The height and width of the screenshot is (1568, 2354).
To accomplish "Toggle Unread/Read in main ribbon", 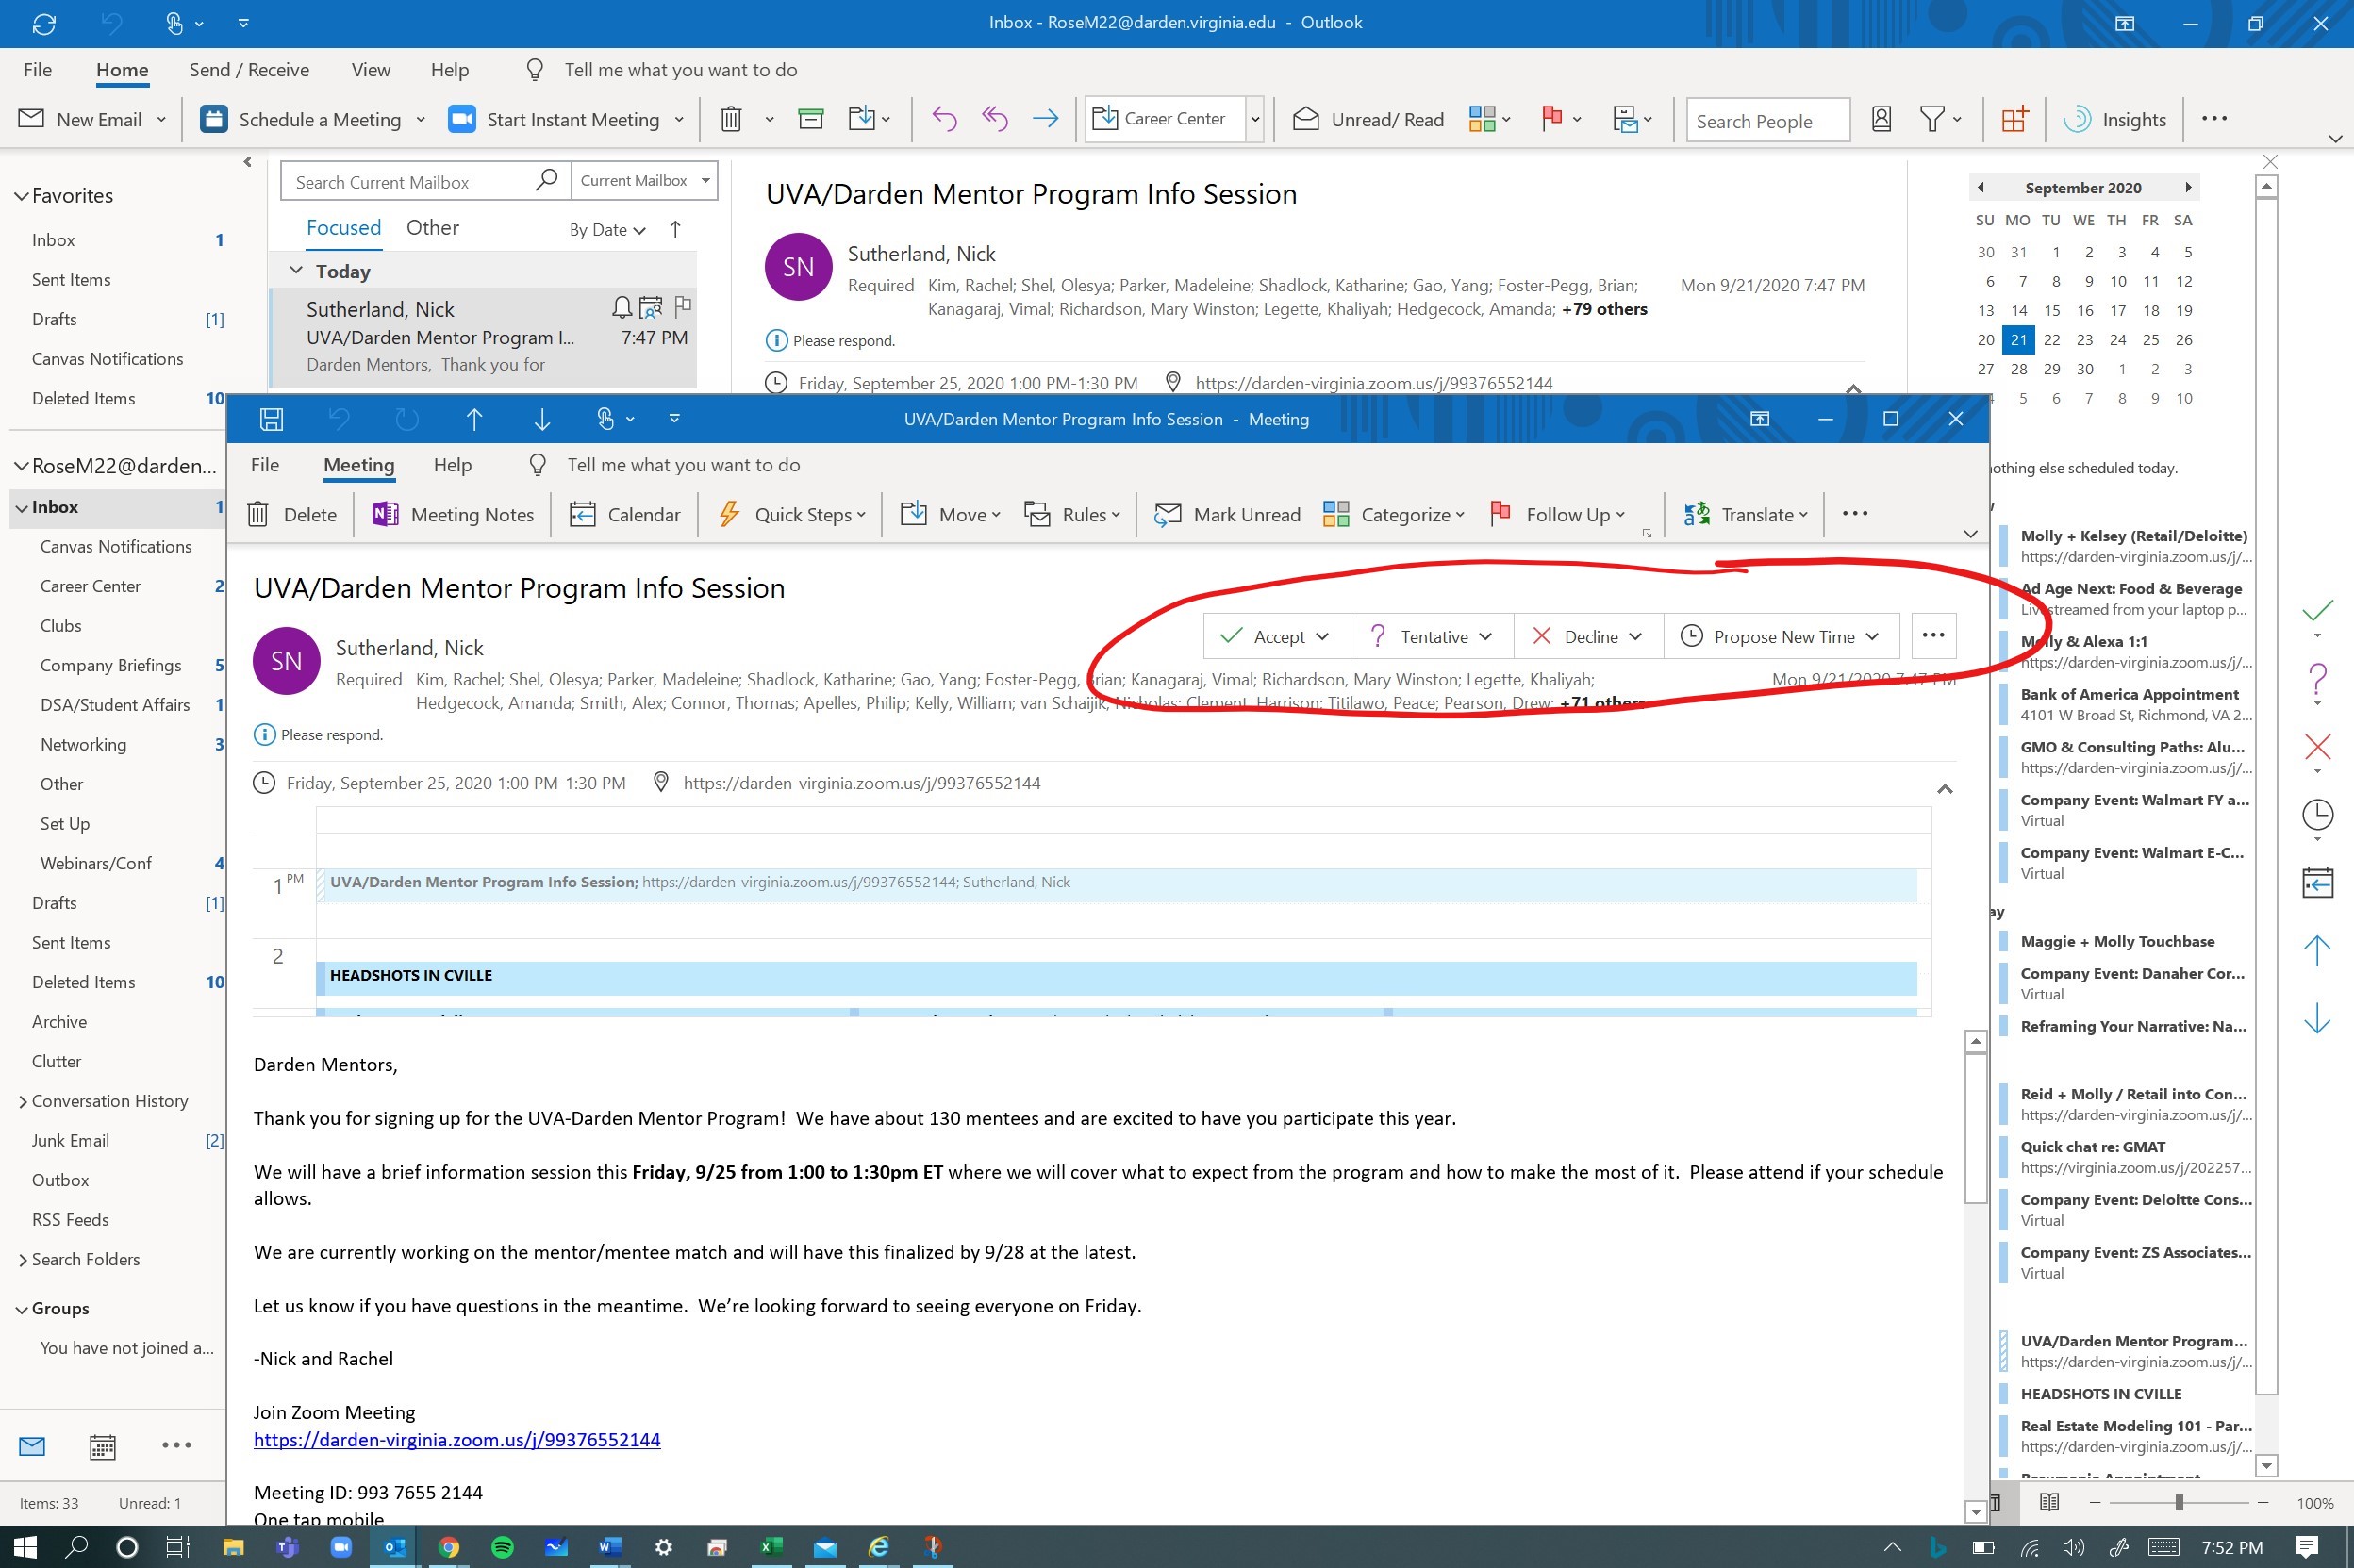I will point(1368,119).
